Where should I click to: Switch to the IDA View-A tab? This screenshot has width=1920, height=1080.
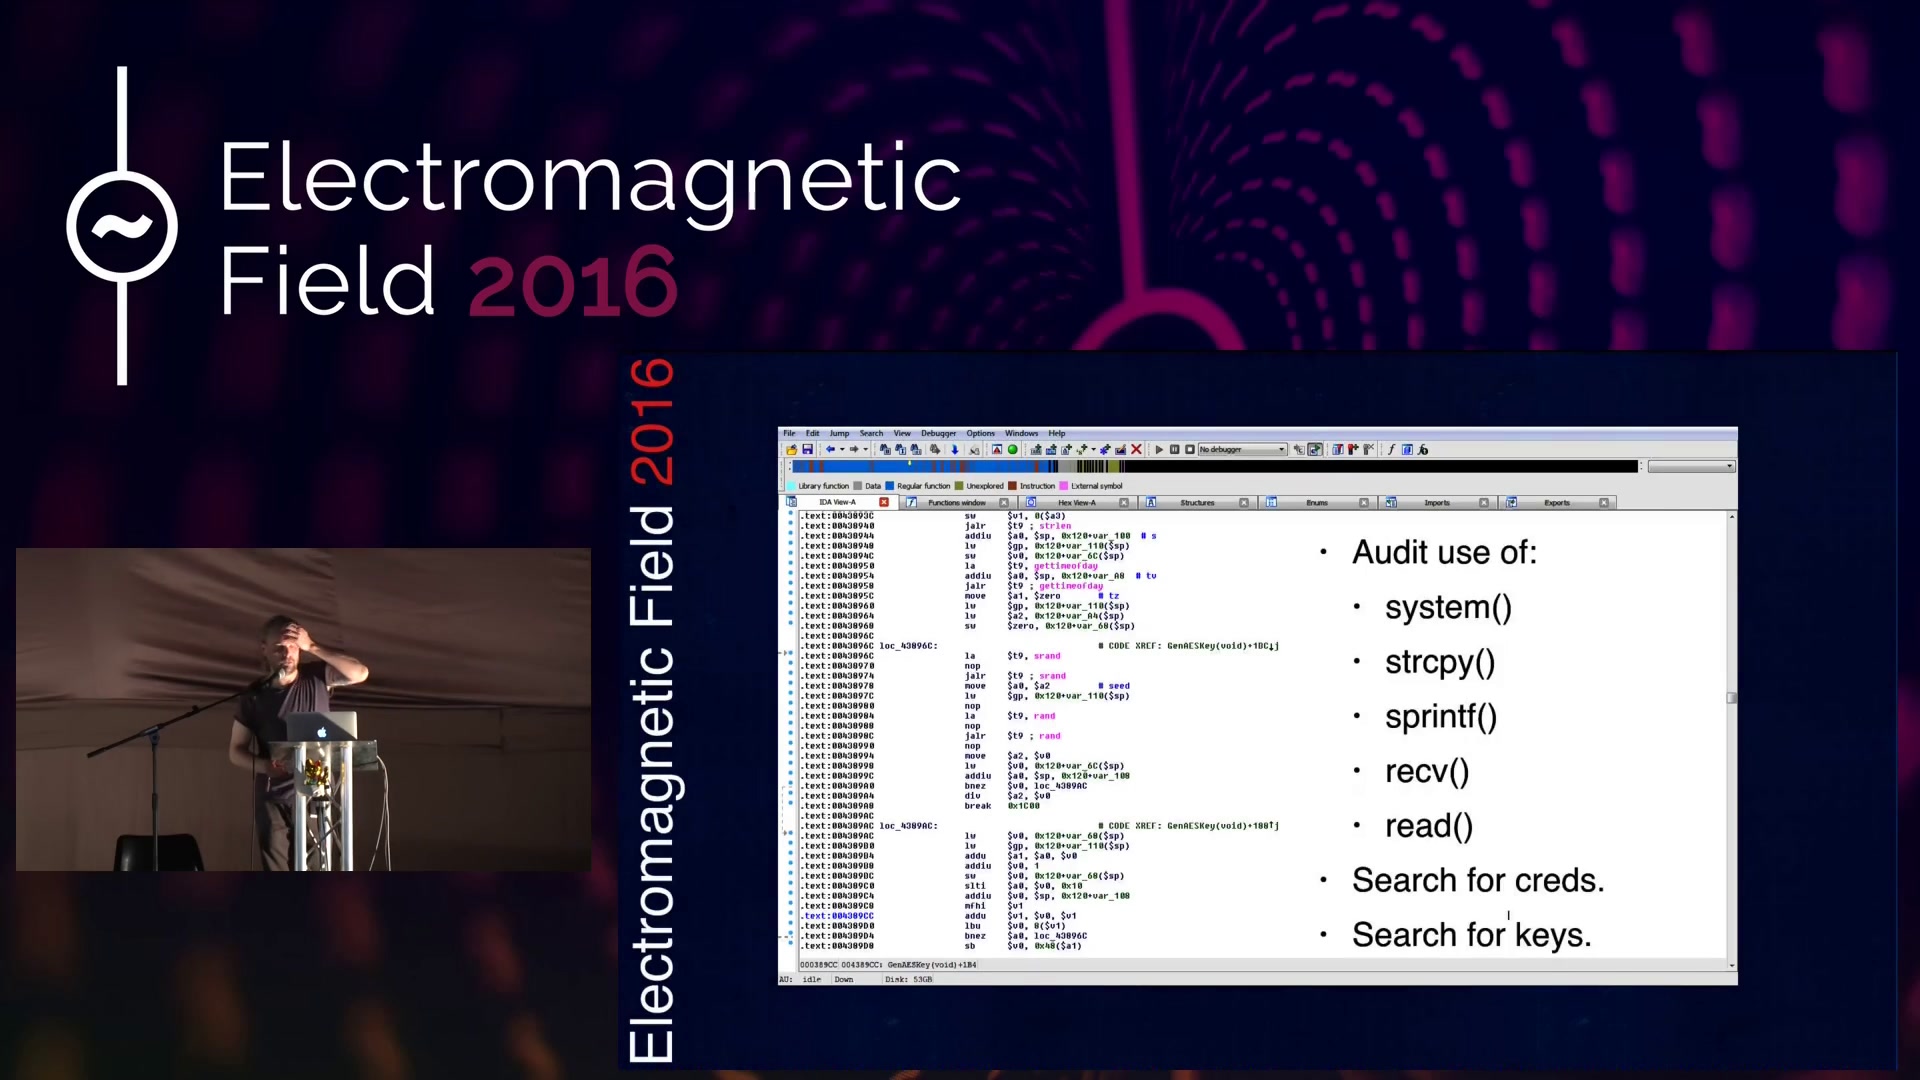(x=837, y=502)
